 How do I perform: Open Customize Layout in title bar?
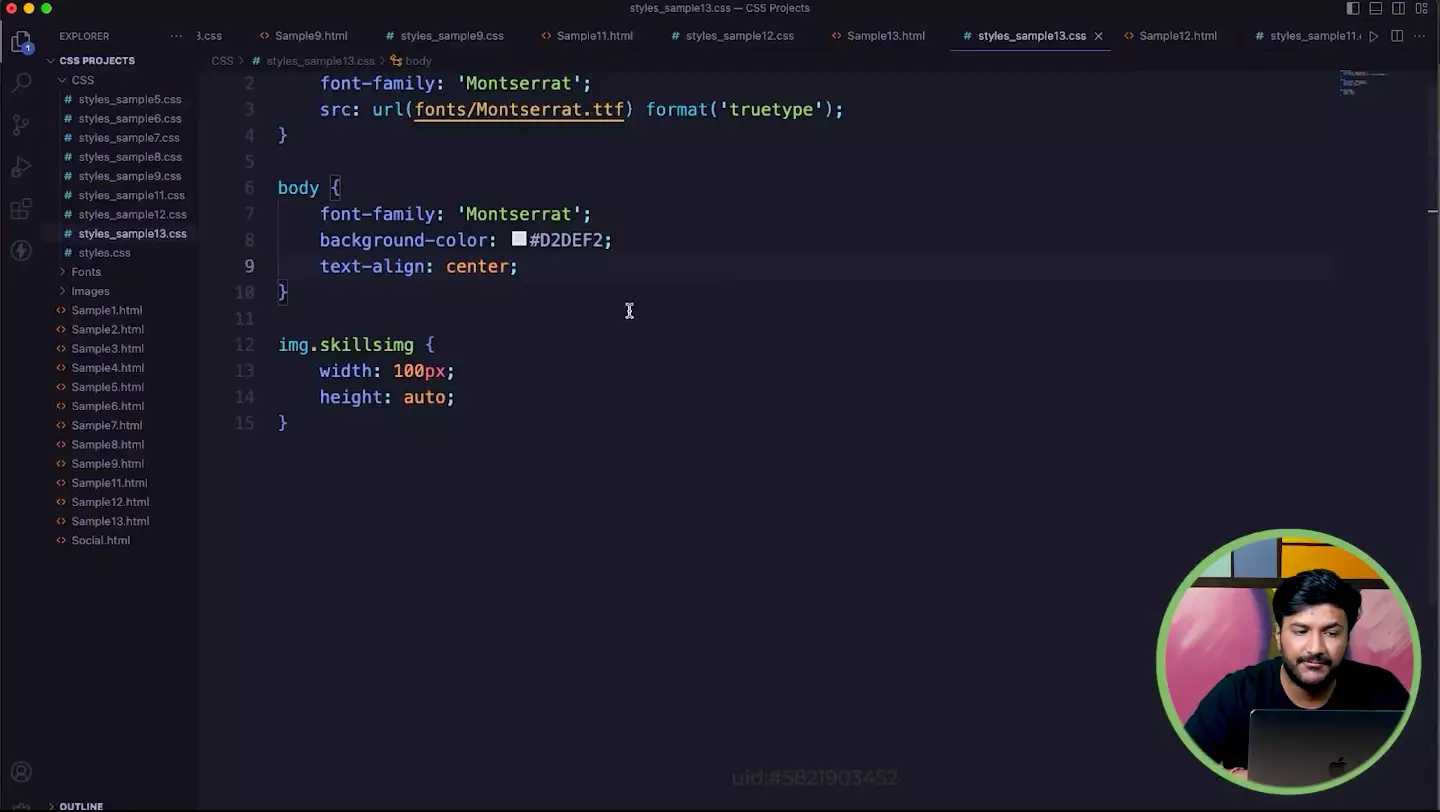1422,8
